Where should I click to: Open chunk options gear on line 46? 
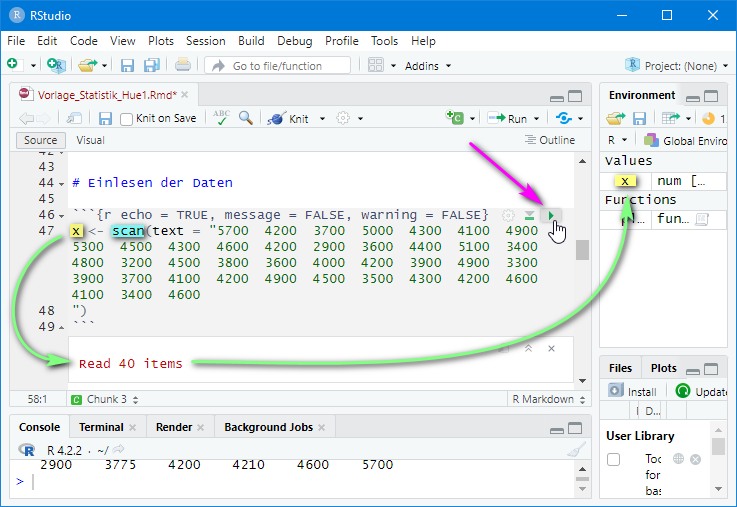[x=508, y=216]
